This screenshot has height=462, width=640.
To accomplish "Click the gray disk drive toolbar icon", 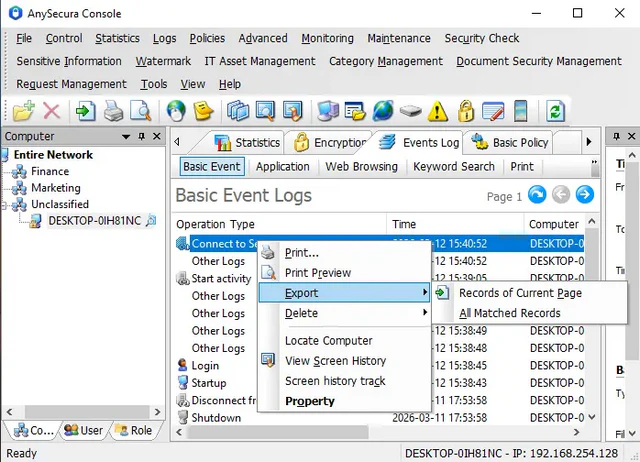I will (x=410, y=111).
